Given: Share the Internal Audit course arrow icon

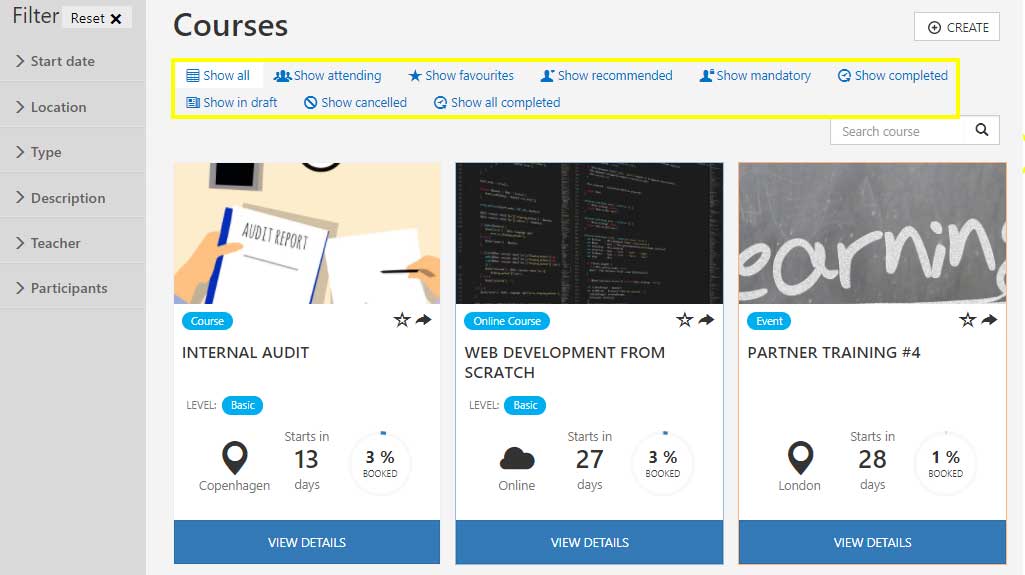Looking at the screenshot, I should pos(424,320).
